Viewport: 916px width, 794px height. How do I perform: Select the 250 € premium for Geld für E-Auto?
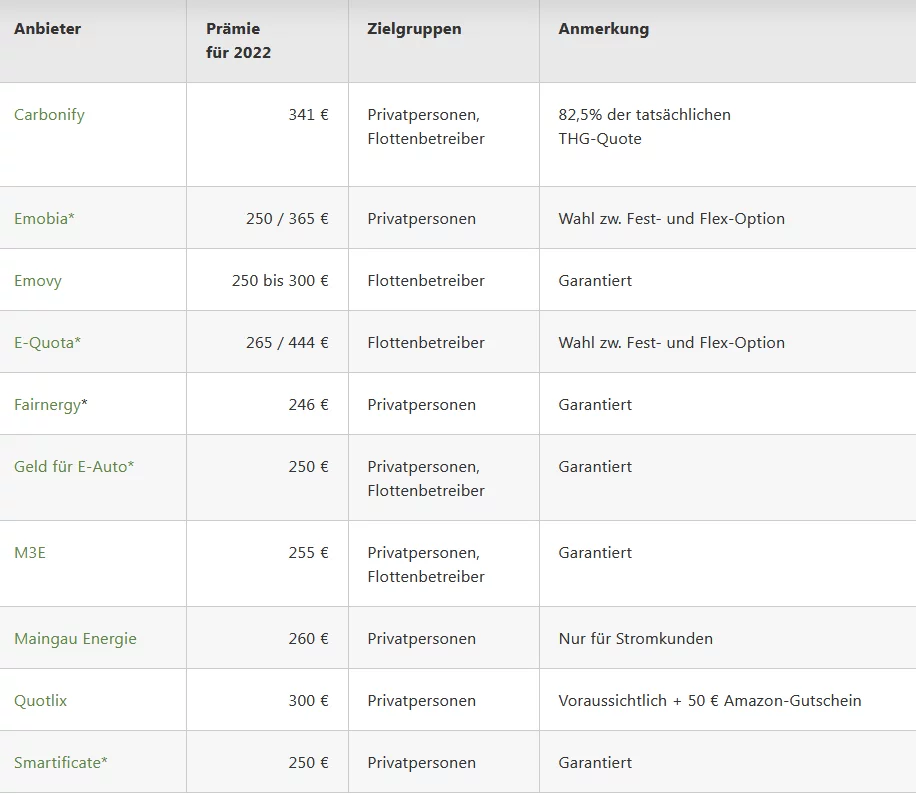(x=308, y=467)
